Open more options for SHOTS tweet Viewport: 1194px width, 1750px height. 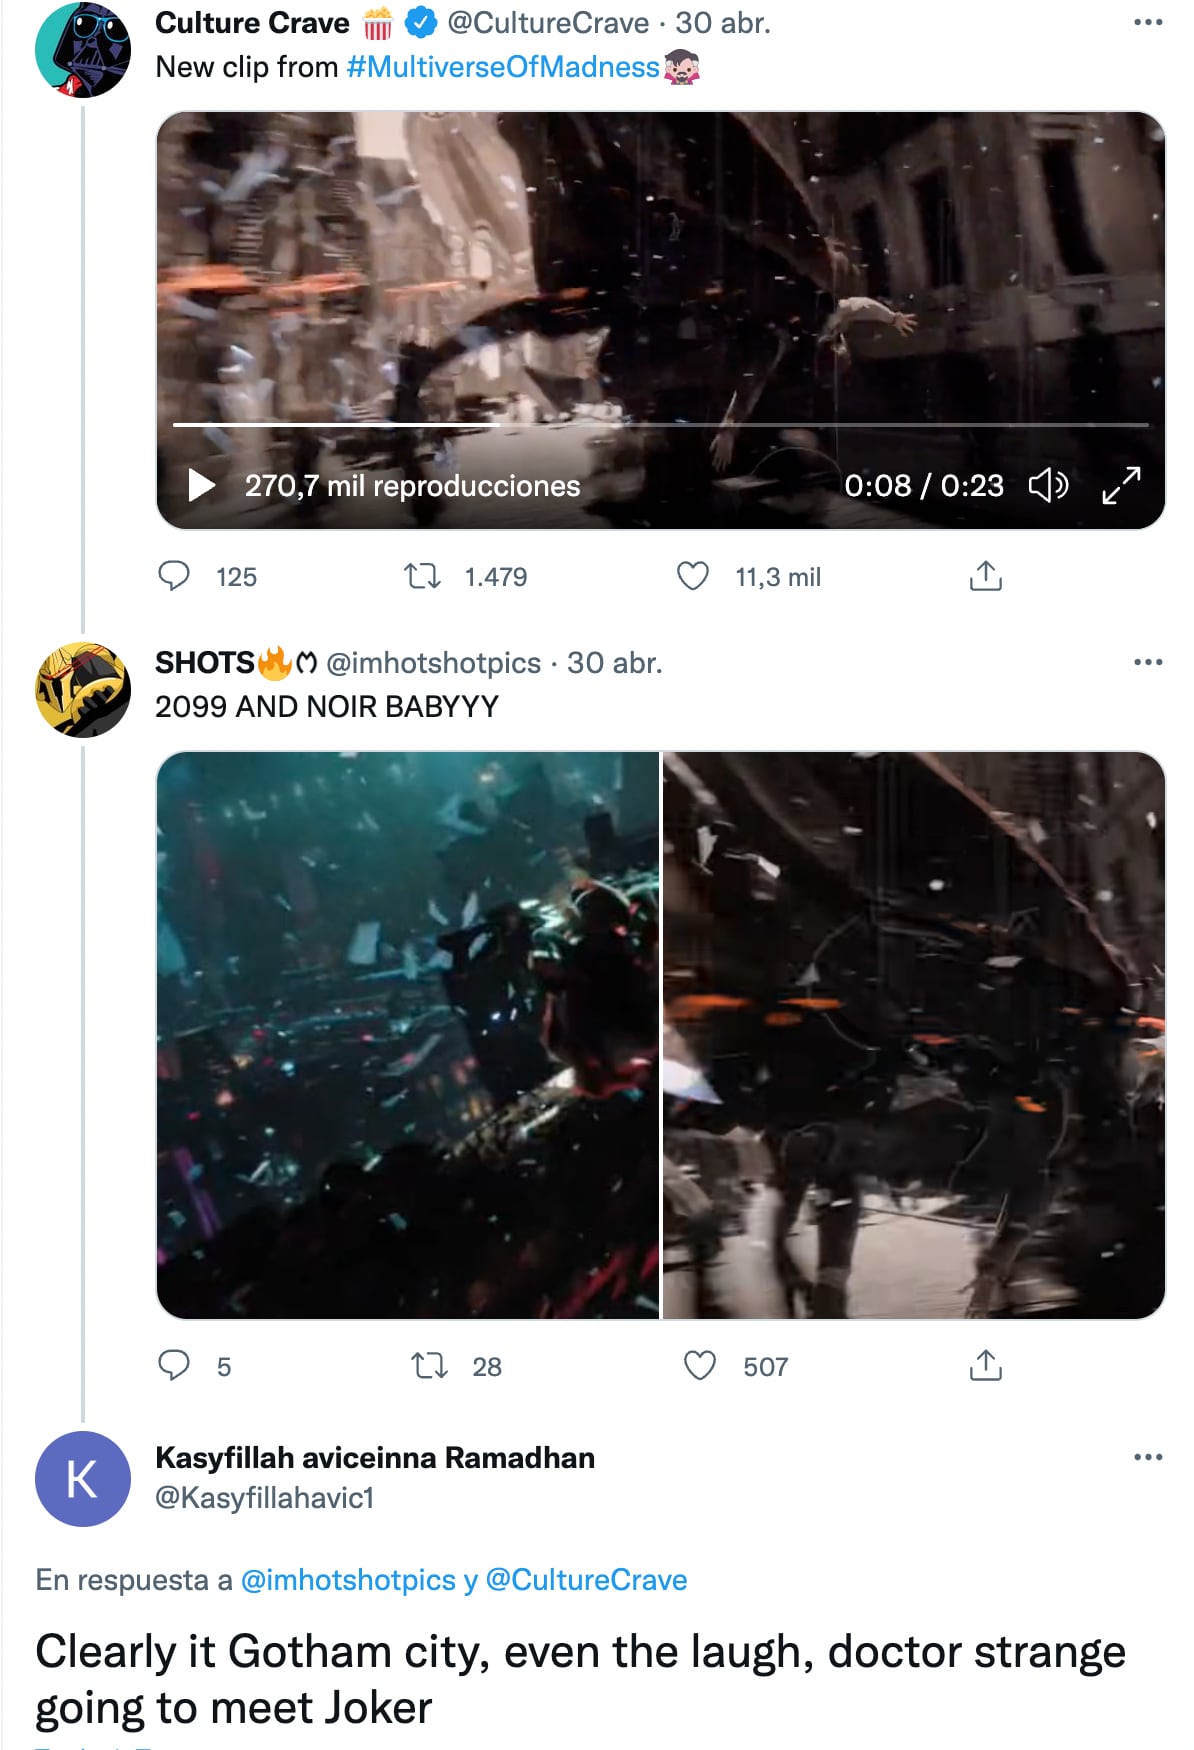coord(1147,662)
